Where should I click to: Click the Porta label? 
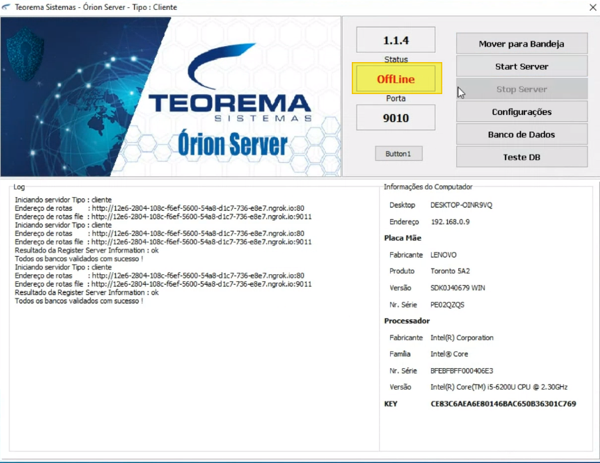pyautogui.click(x=396, y=98)
